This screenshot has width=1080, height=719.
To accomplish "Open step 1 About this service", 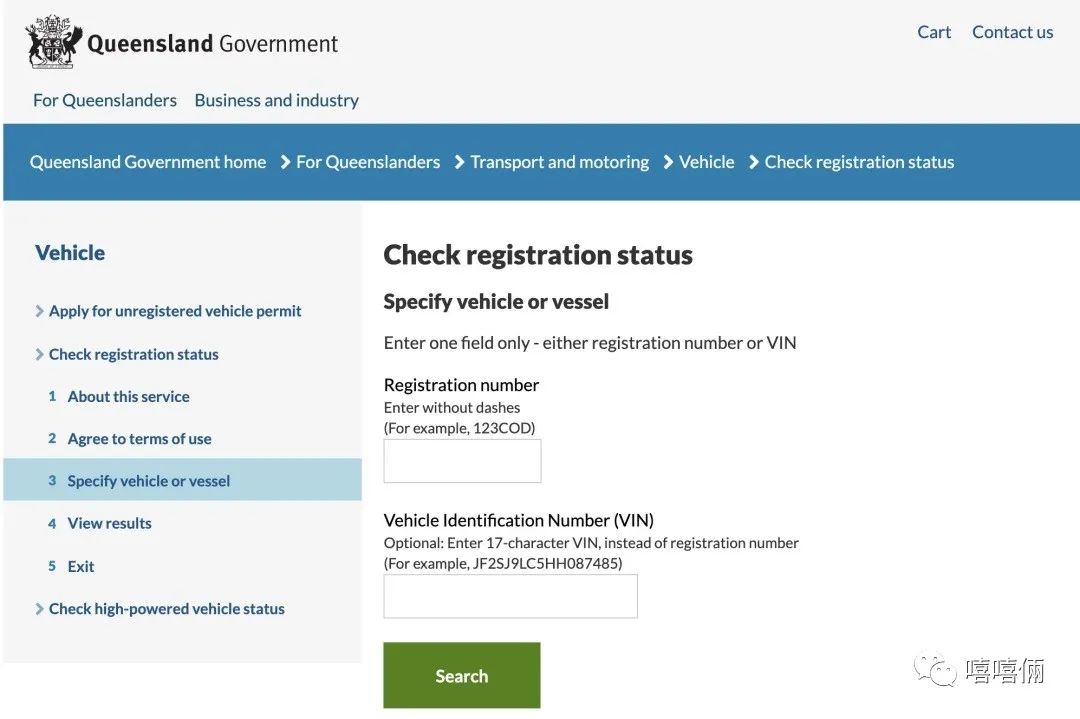I will [128, 397].
